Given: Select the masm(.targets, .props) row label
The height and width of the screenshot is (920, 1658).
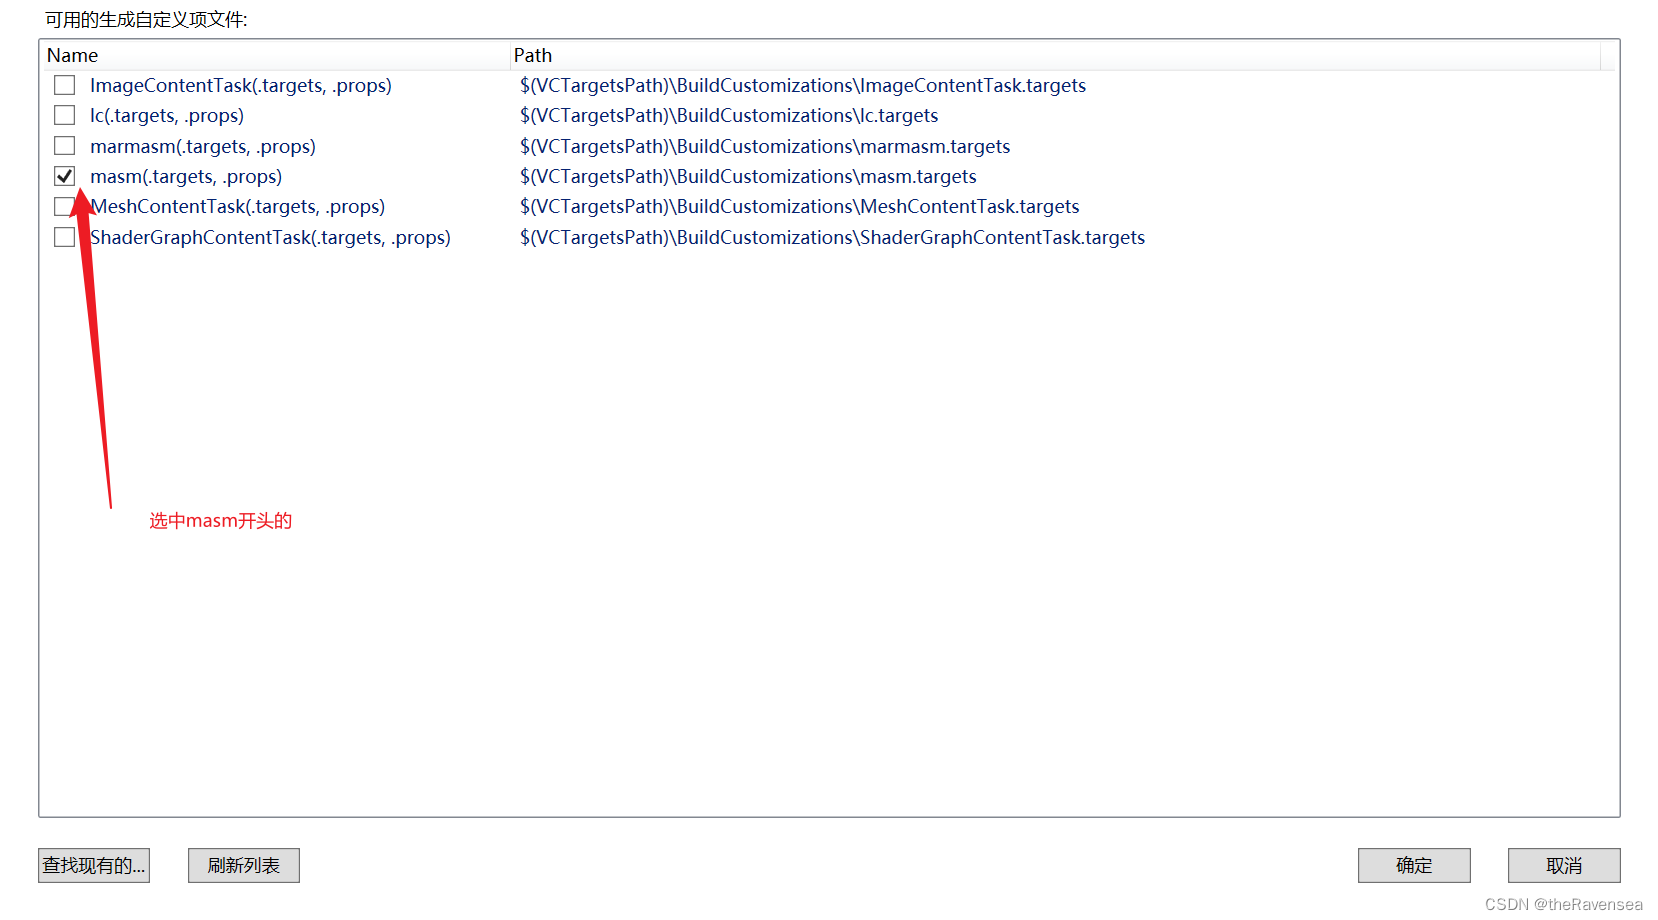Looking at the screenshot, I should coord(185,176).
